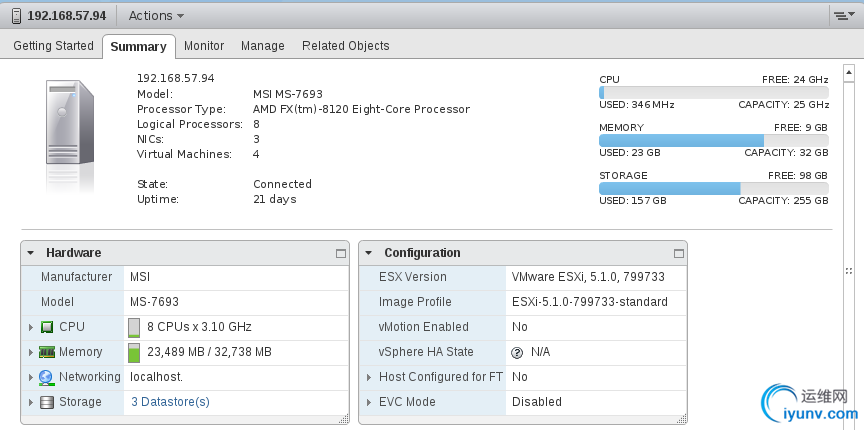This screenshot has width=864, height=430.
Task: Click the 192.168.57.94 header title
Action: pyautogui.click(x=67, y=15)
